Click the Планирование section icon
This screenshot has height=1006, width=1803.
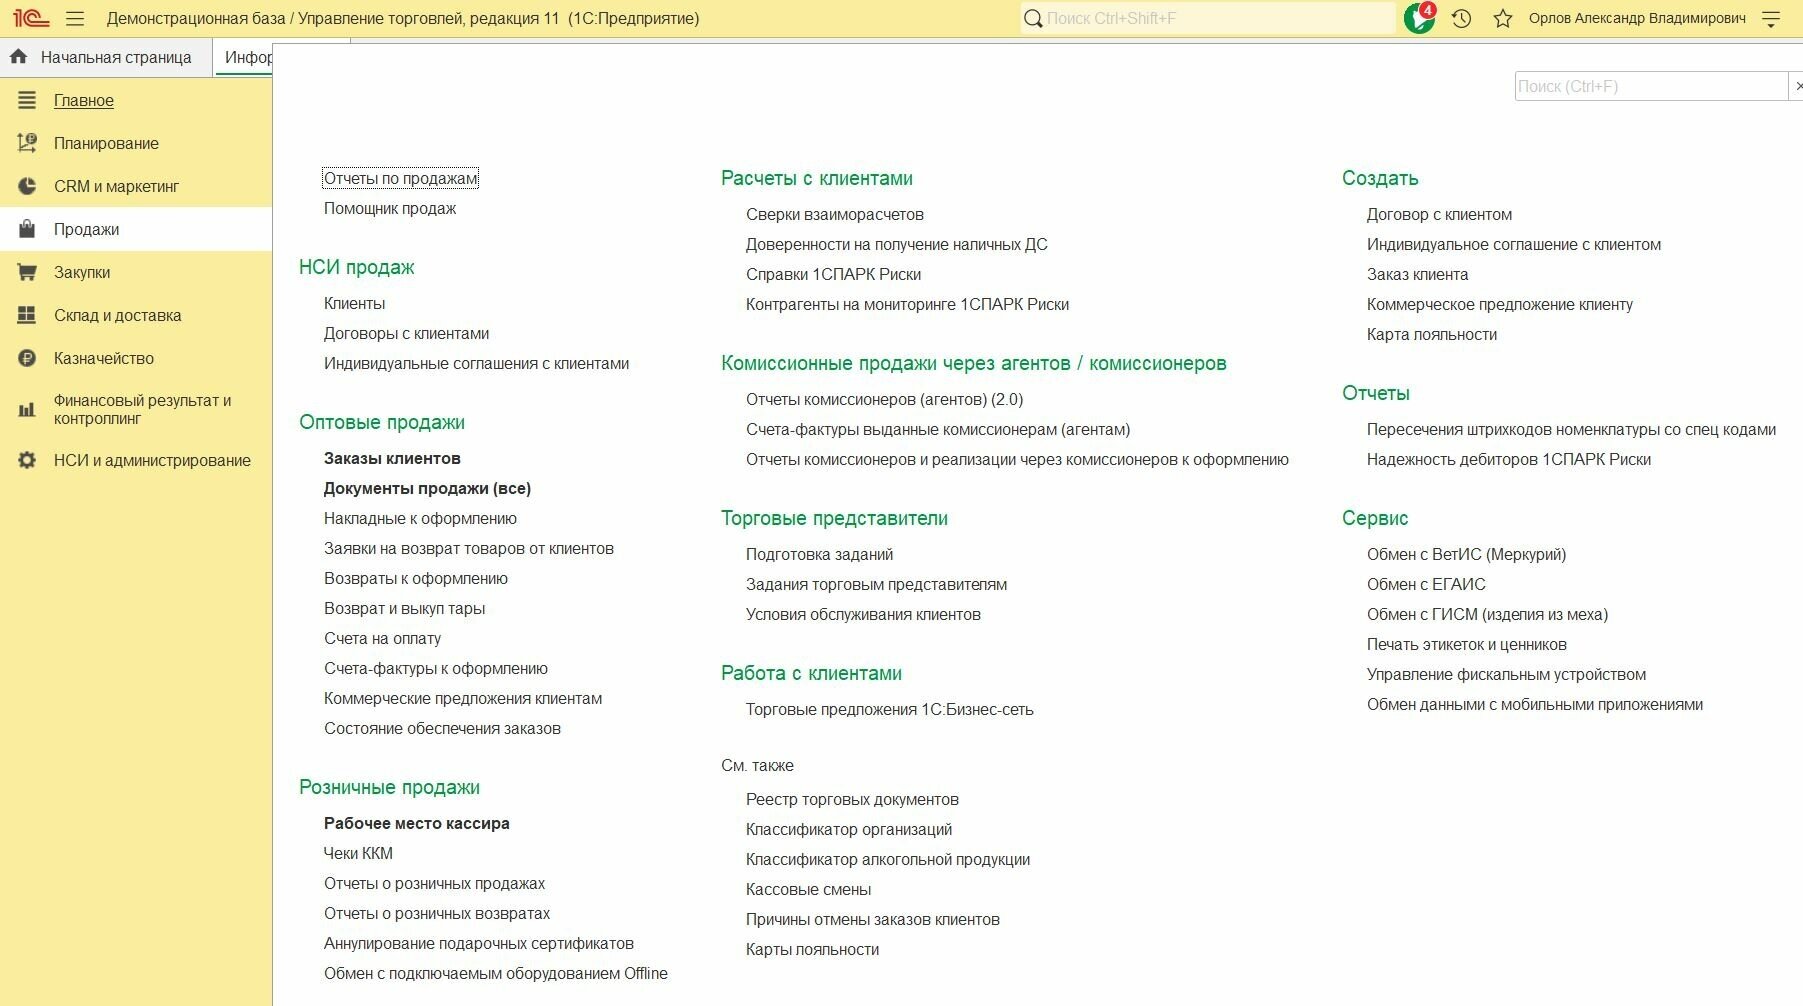27,143
